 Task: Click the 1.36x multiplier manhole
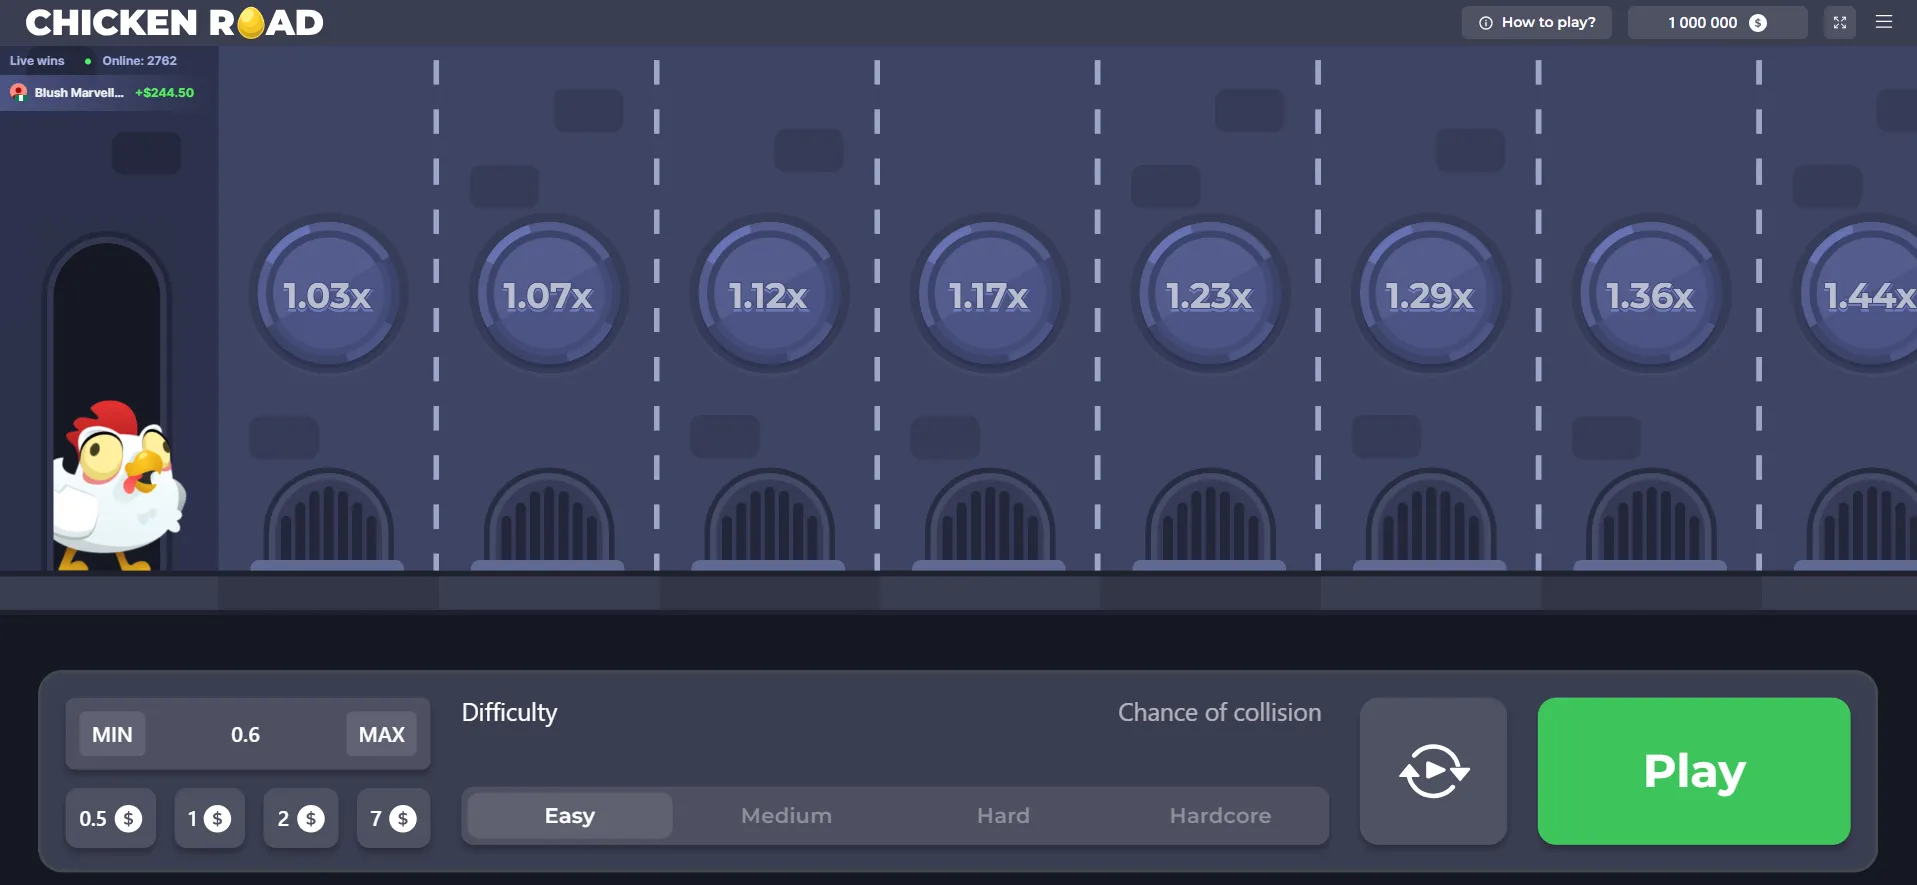tap(1651, 295)
